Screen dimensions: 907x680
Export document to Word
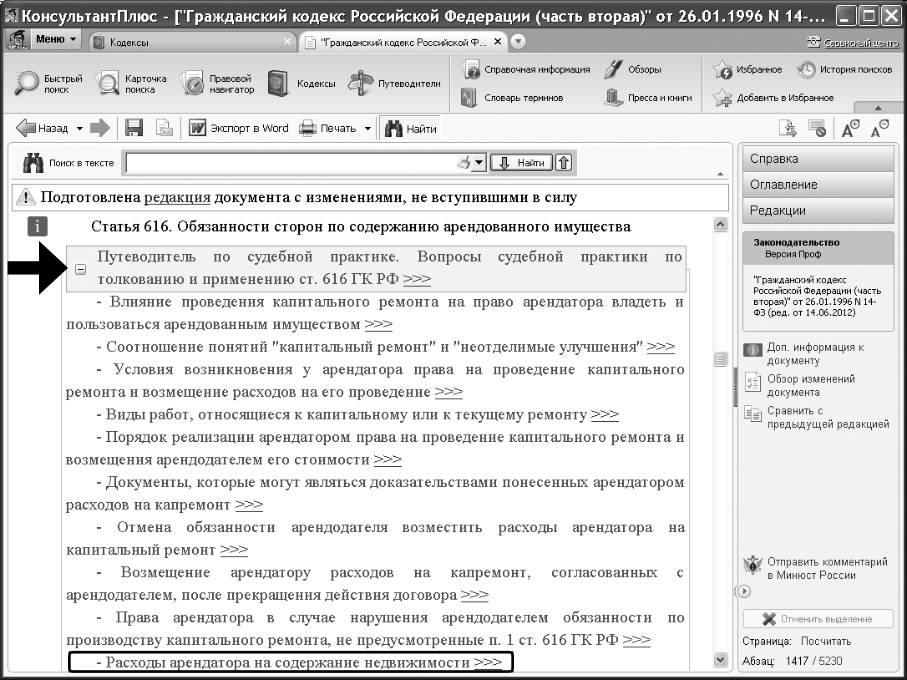tap(239, 128)
